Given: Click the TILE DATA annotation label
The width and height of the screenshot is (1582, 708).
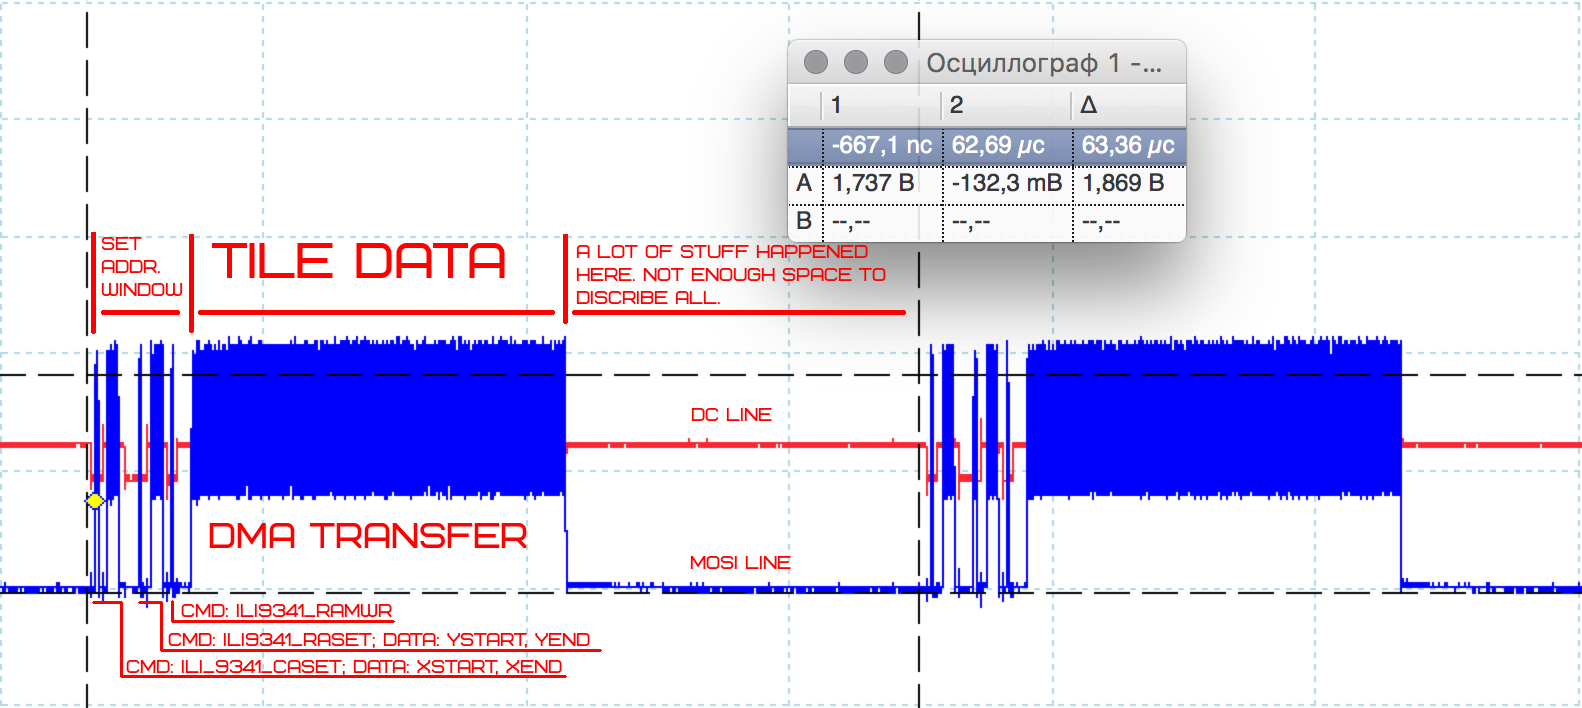Looking at the screenshot, I should 359,262.
